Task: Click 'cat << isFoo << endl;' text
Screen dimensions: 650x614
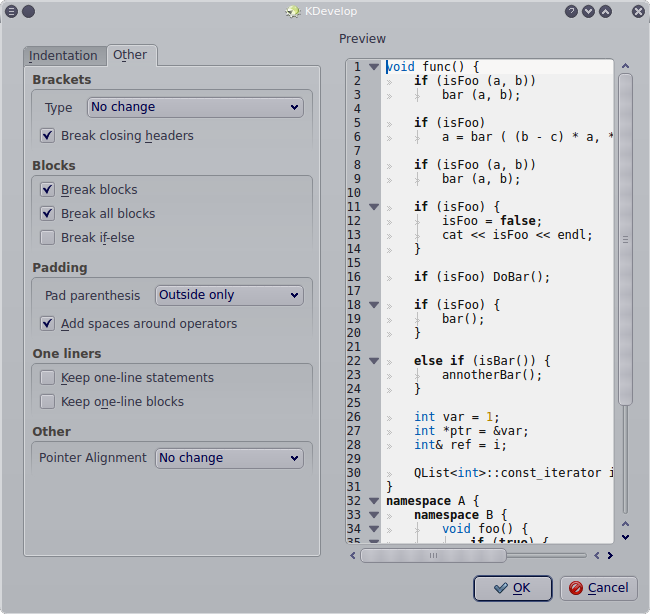Action: [x=517, y=235]
